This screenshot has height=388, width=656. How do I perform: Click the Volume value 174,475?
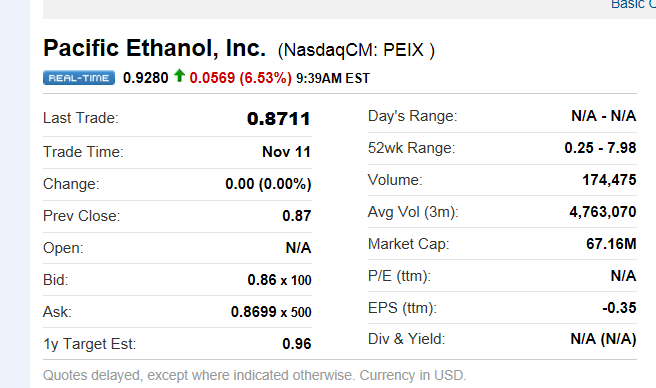tap(609, 180)
